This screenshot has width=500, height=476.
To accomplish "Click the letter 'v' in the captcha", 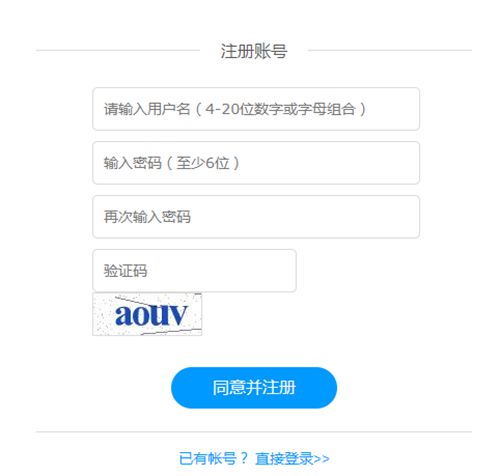I will pyautogui.click(x=178, y=315).
